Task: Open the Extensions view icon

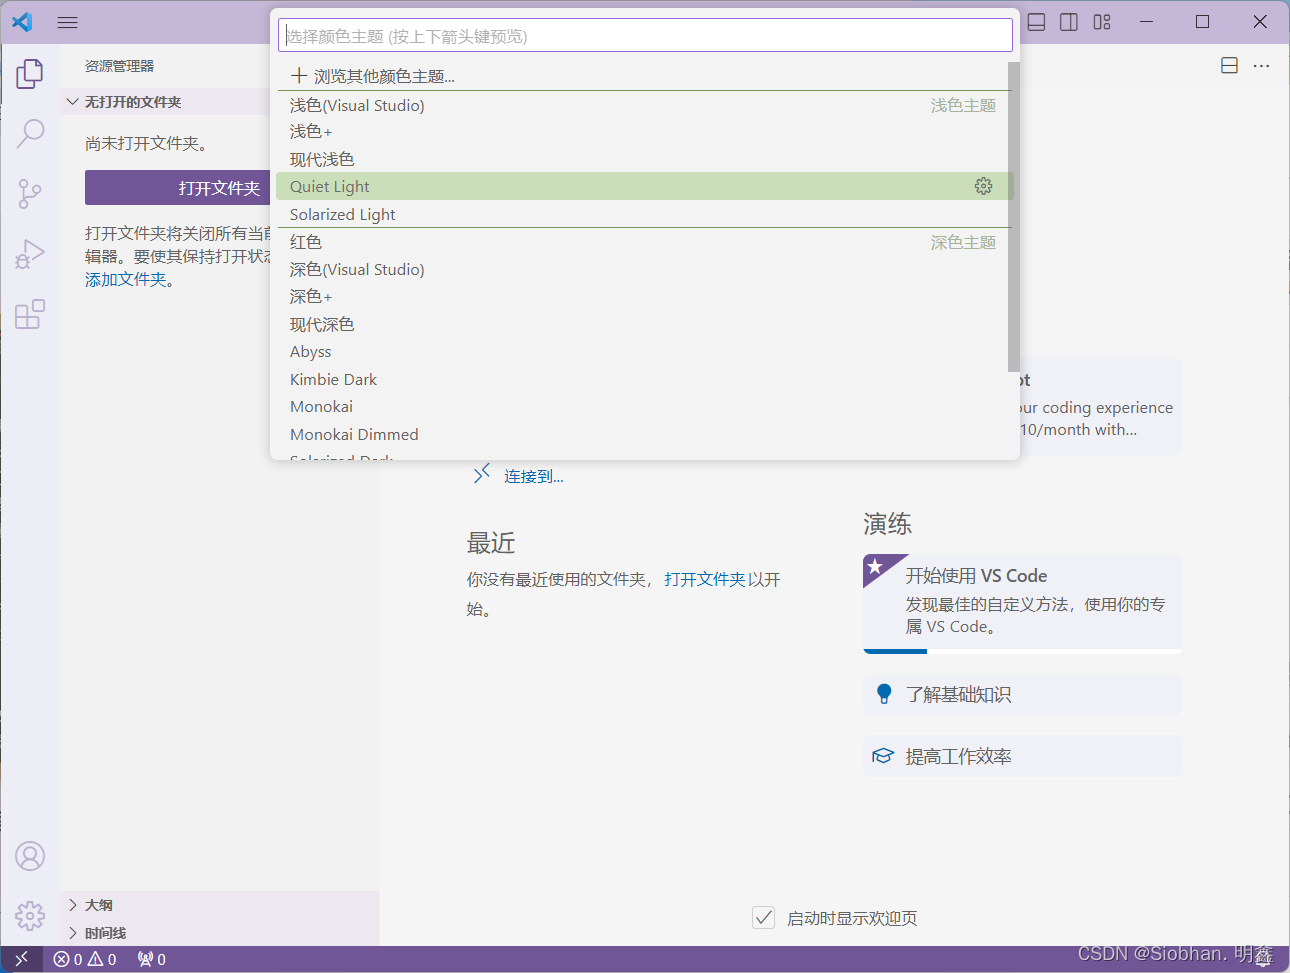Action: tap(30, 314)
